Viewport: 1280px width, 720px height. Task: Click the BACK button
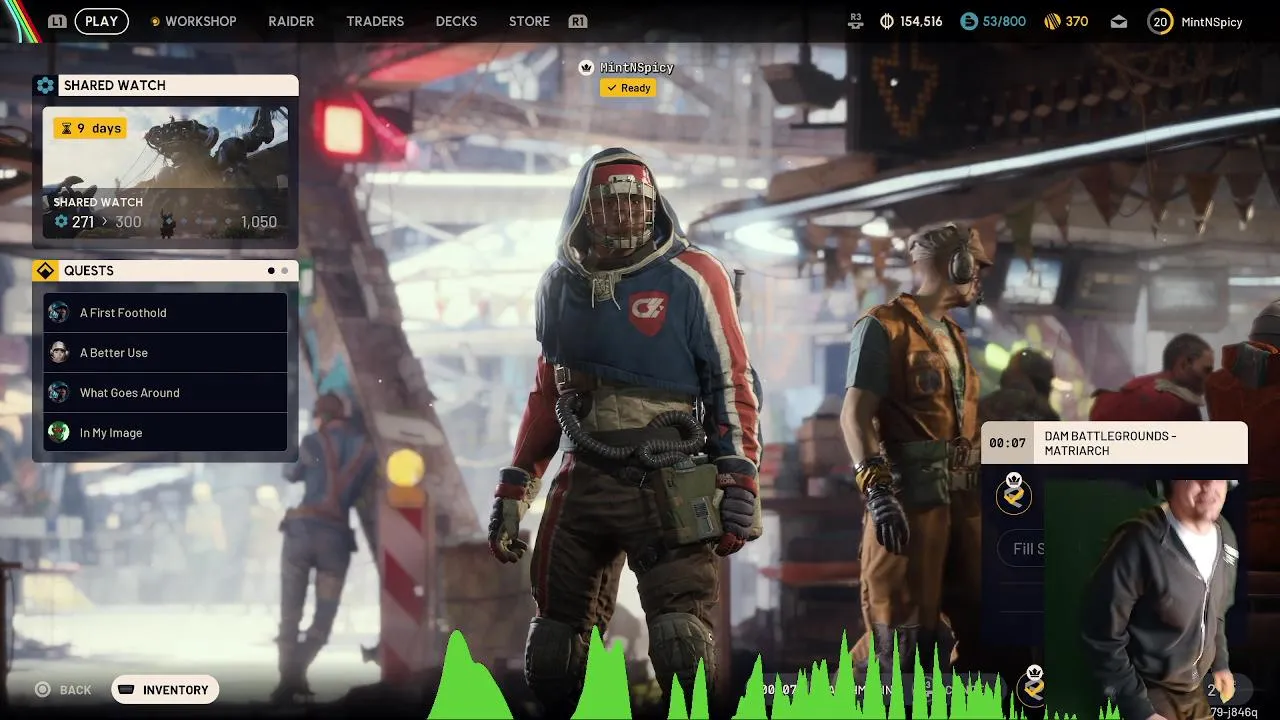(x=75, y=690)
